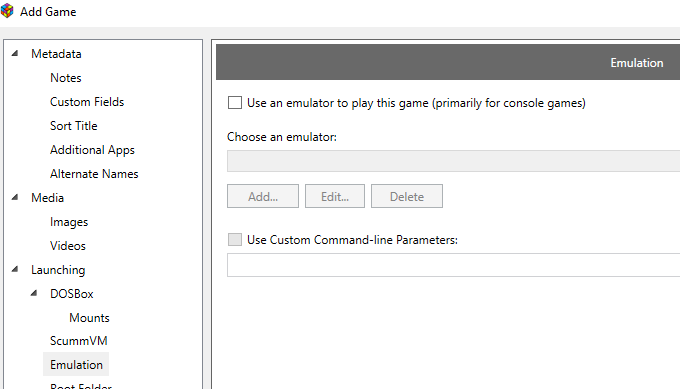Screen dimensions: 680x389
Task: Click the LaunchBox cube icon in title bar
Action: [x=7, y=11]
